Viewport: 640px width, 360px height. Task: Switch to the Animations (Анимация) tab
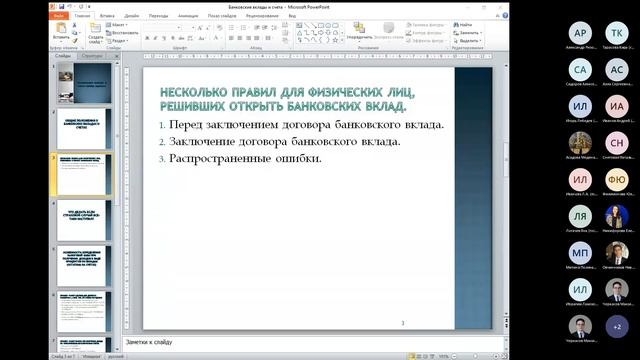pos(188,16)
